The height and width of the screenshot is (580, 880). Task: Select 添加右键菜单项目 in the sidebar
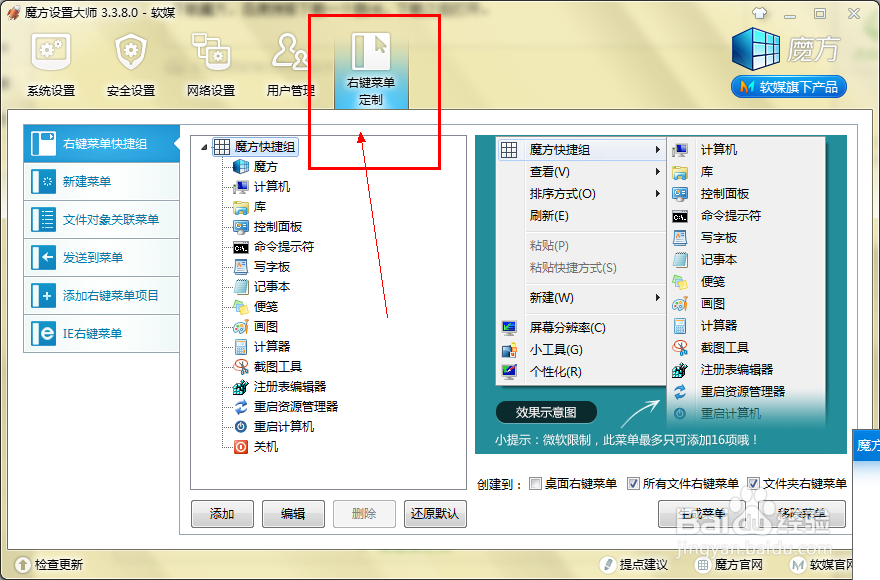(x=102, y=295)
